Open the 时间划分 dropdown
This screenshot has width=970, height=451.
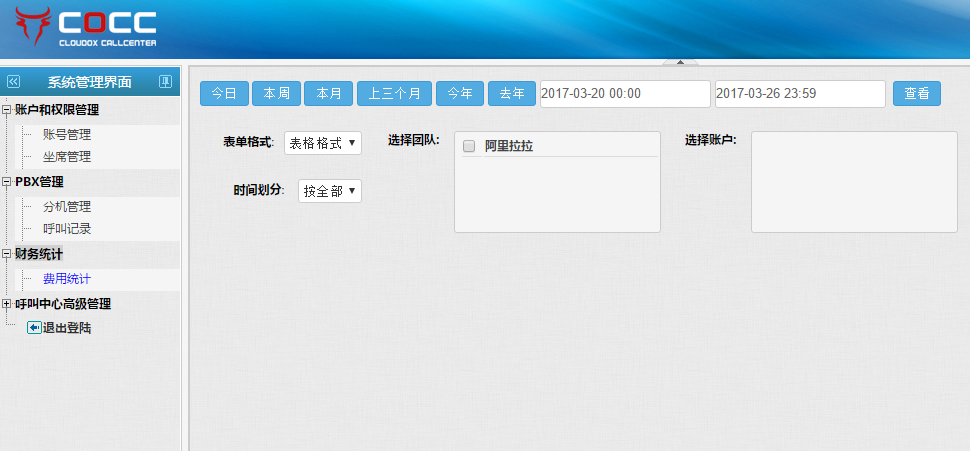click(x=329, y=191)
